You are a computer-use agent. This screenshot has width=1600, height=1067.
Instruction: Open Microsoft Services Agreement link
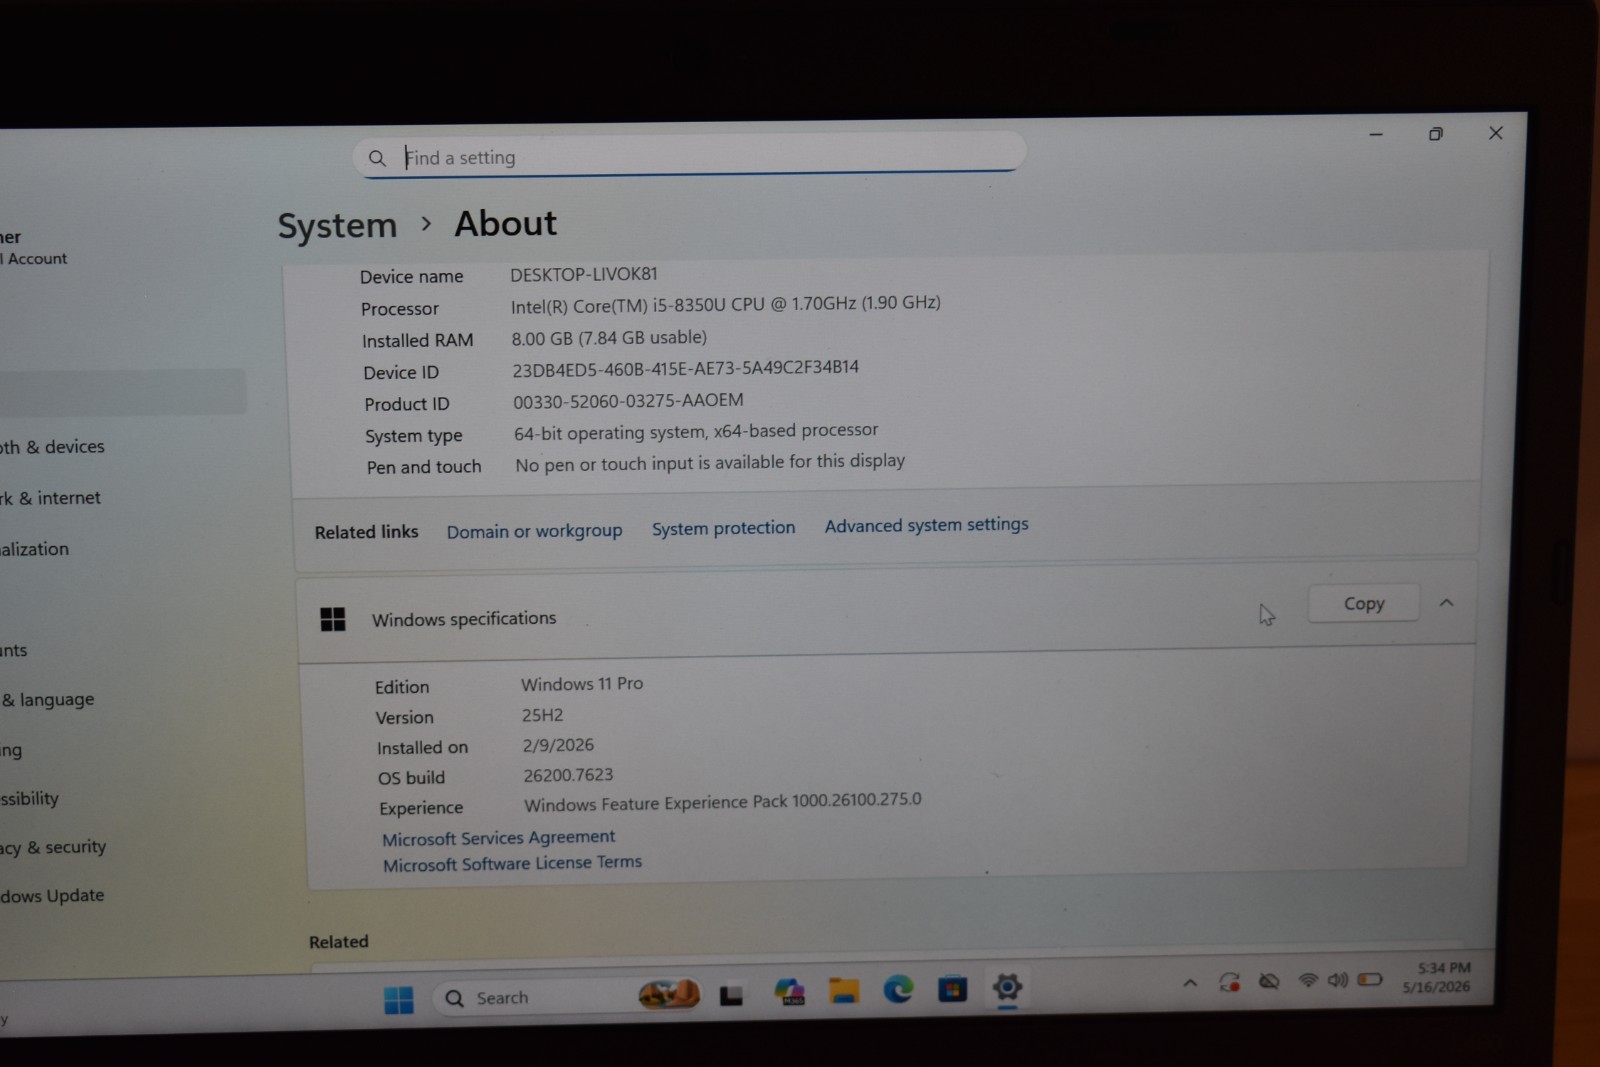click(498, 838)
